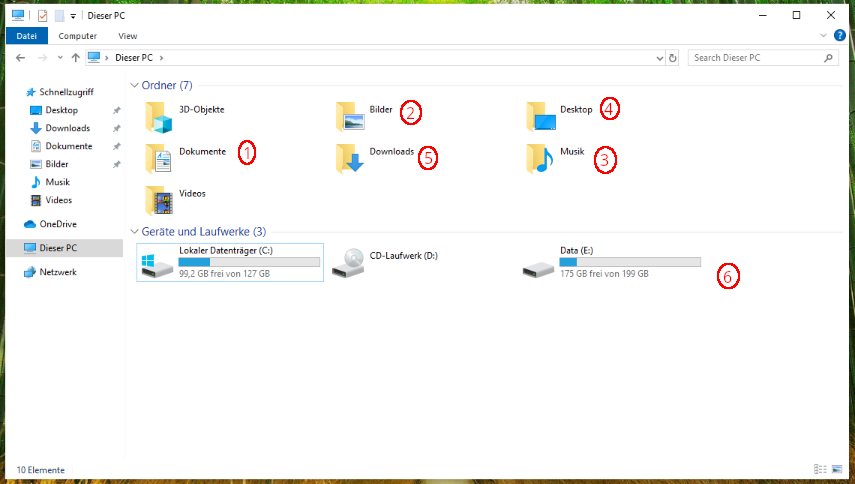855x484 pixels.
Task: Select the Lokaler Datenträger (C:) drive icon
Action: 157,265
